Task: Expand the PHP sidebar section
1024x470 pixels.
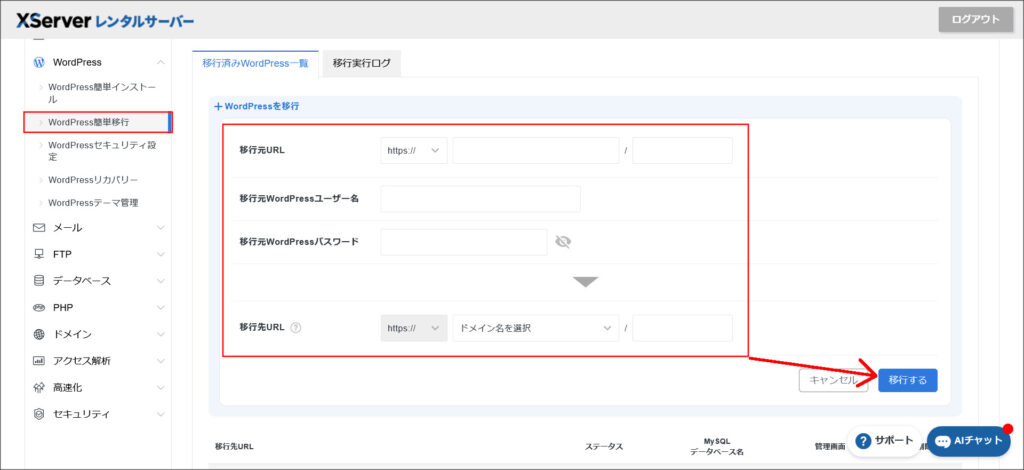Action: click(x=161, y=307)
